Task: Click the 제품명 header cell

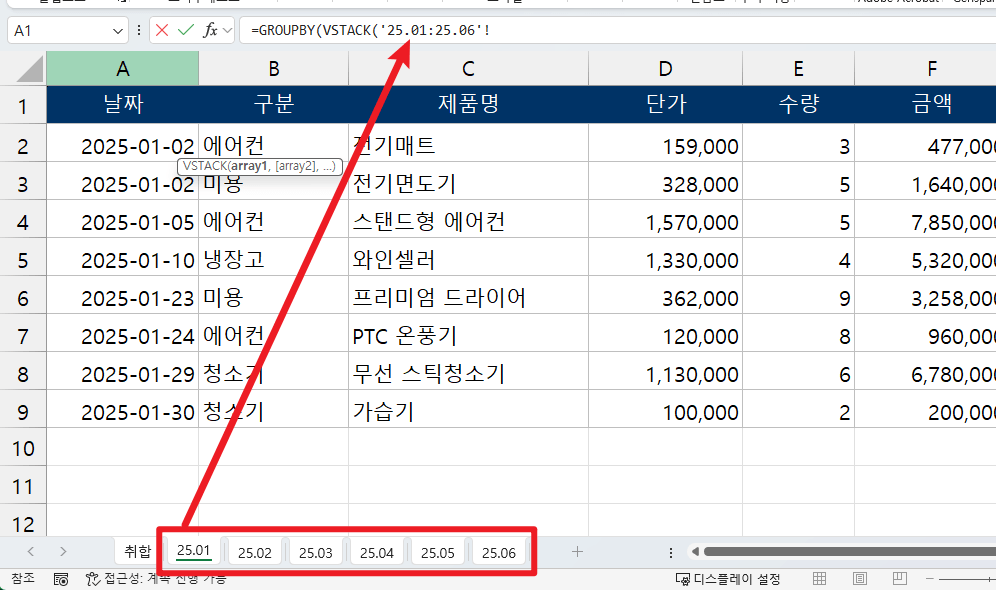Action: tap(468, 104)
